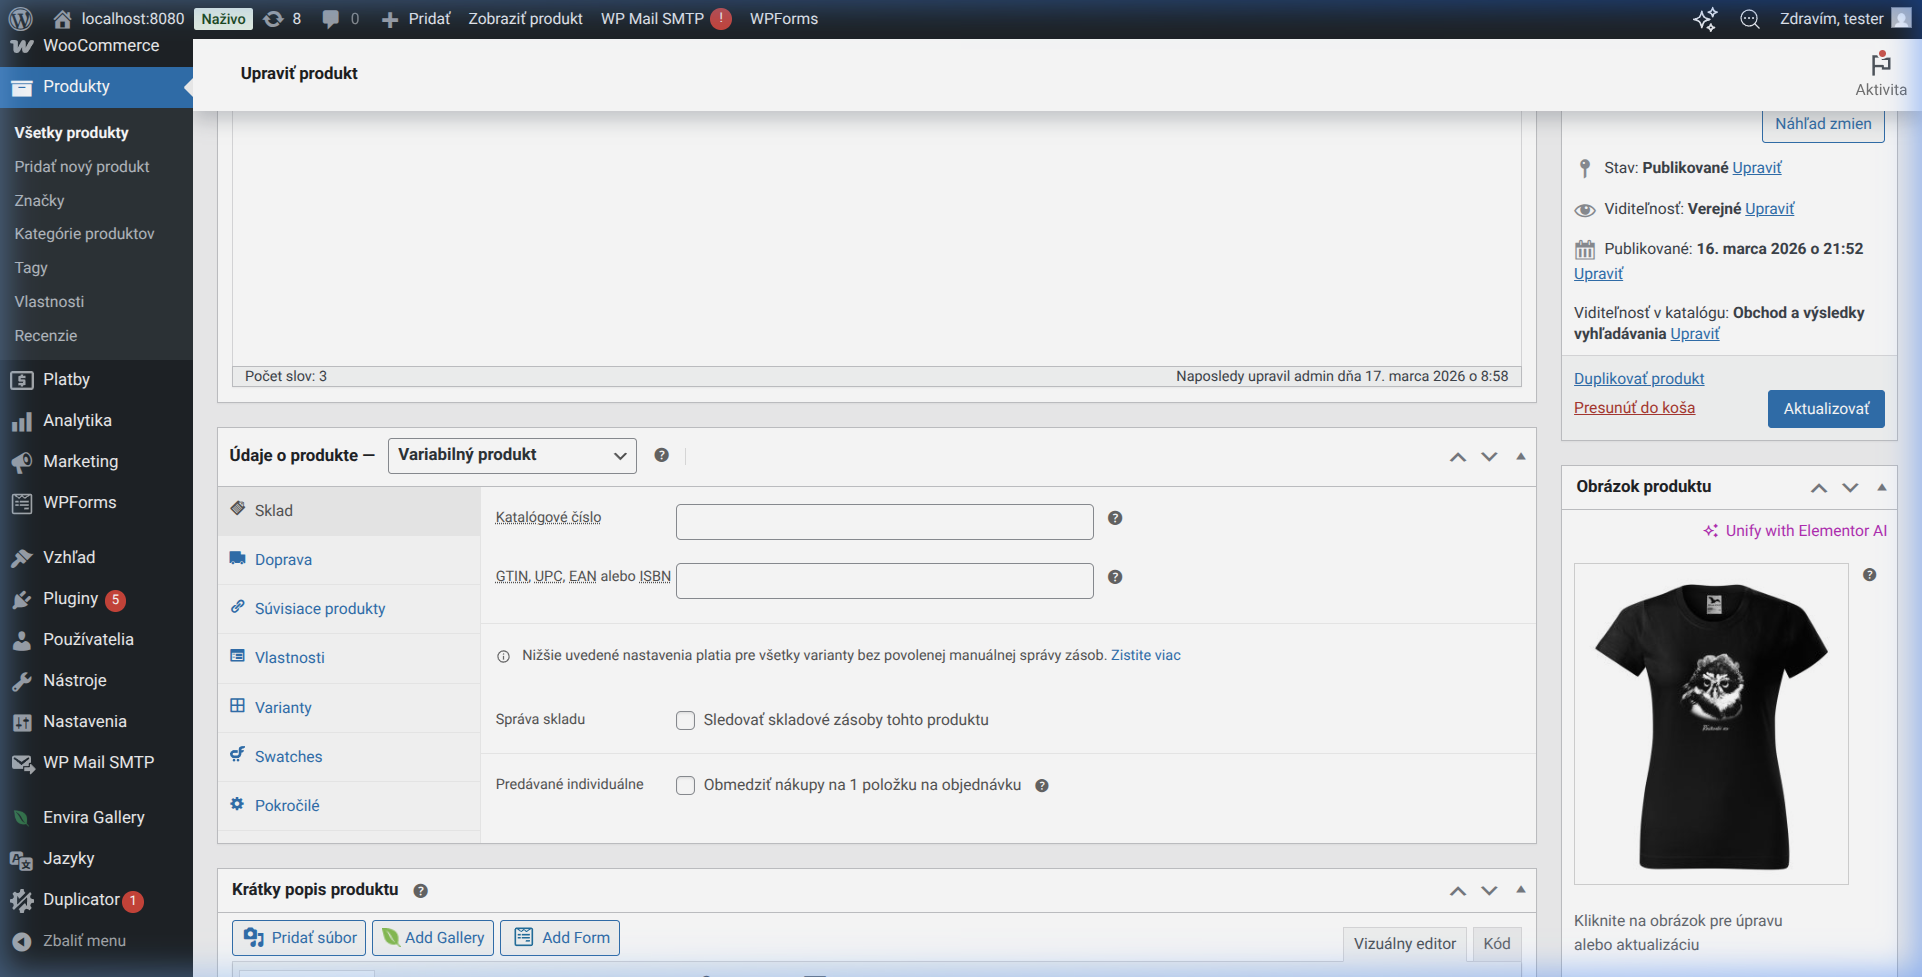This screenshot has width=1922, height=977.
Task: Click the help icon beside GTIN field
Action: pyautogui.click(x=1115, y=577)
